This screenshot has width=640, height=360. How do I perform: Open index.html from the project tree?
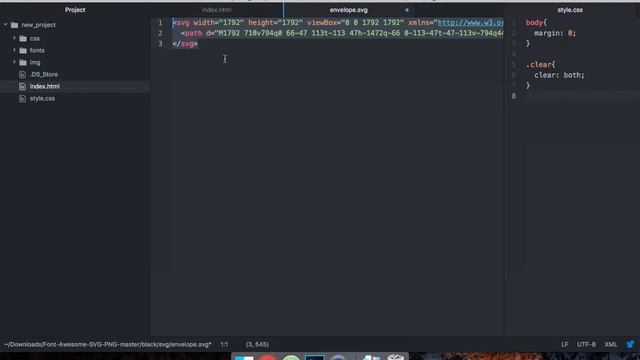pyautogui.click(x=44, y=87)
